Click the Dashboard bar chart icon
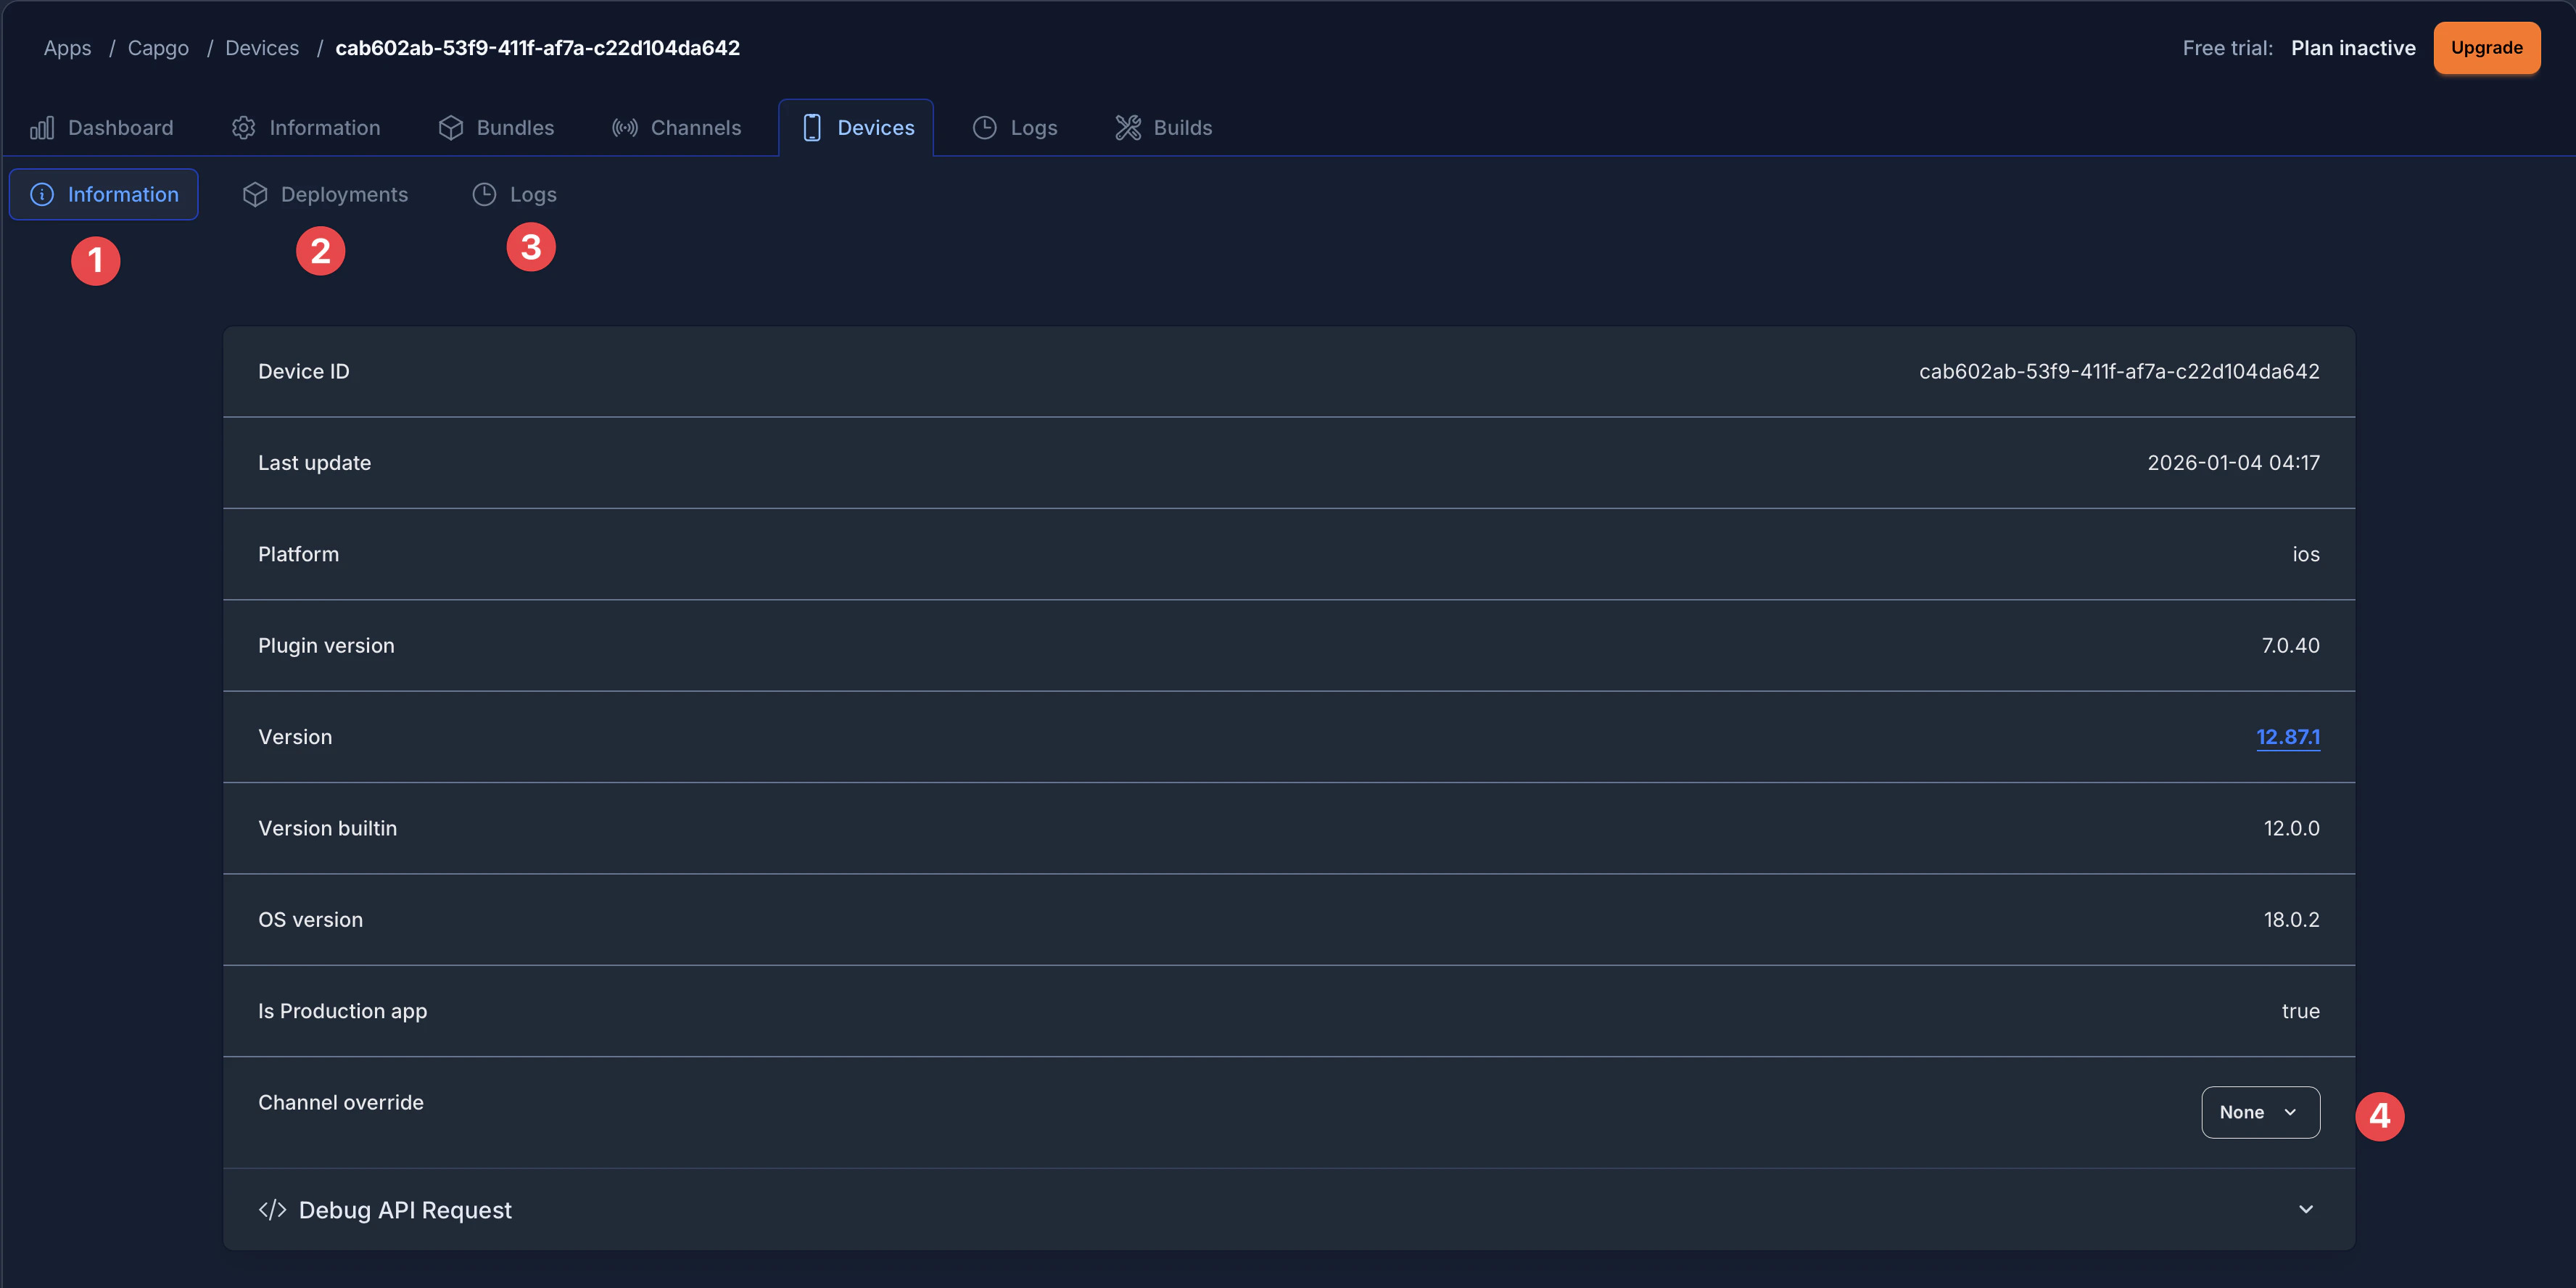This screenshot has height=1288, width=2576. point(42,128)
